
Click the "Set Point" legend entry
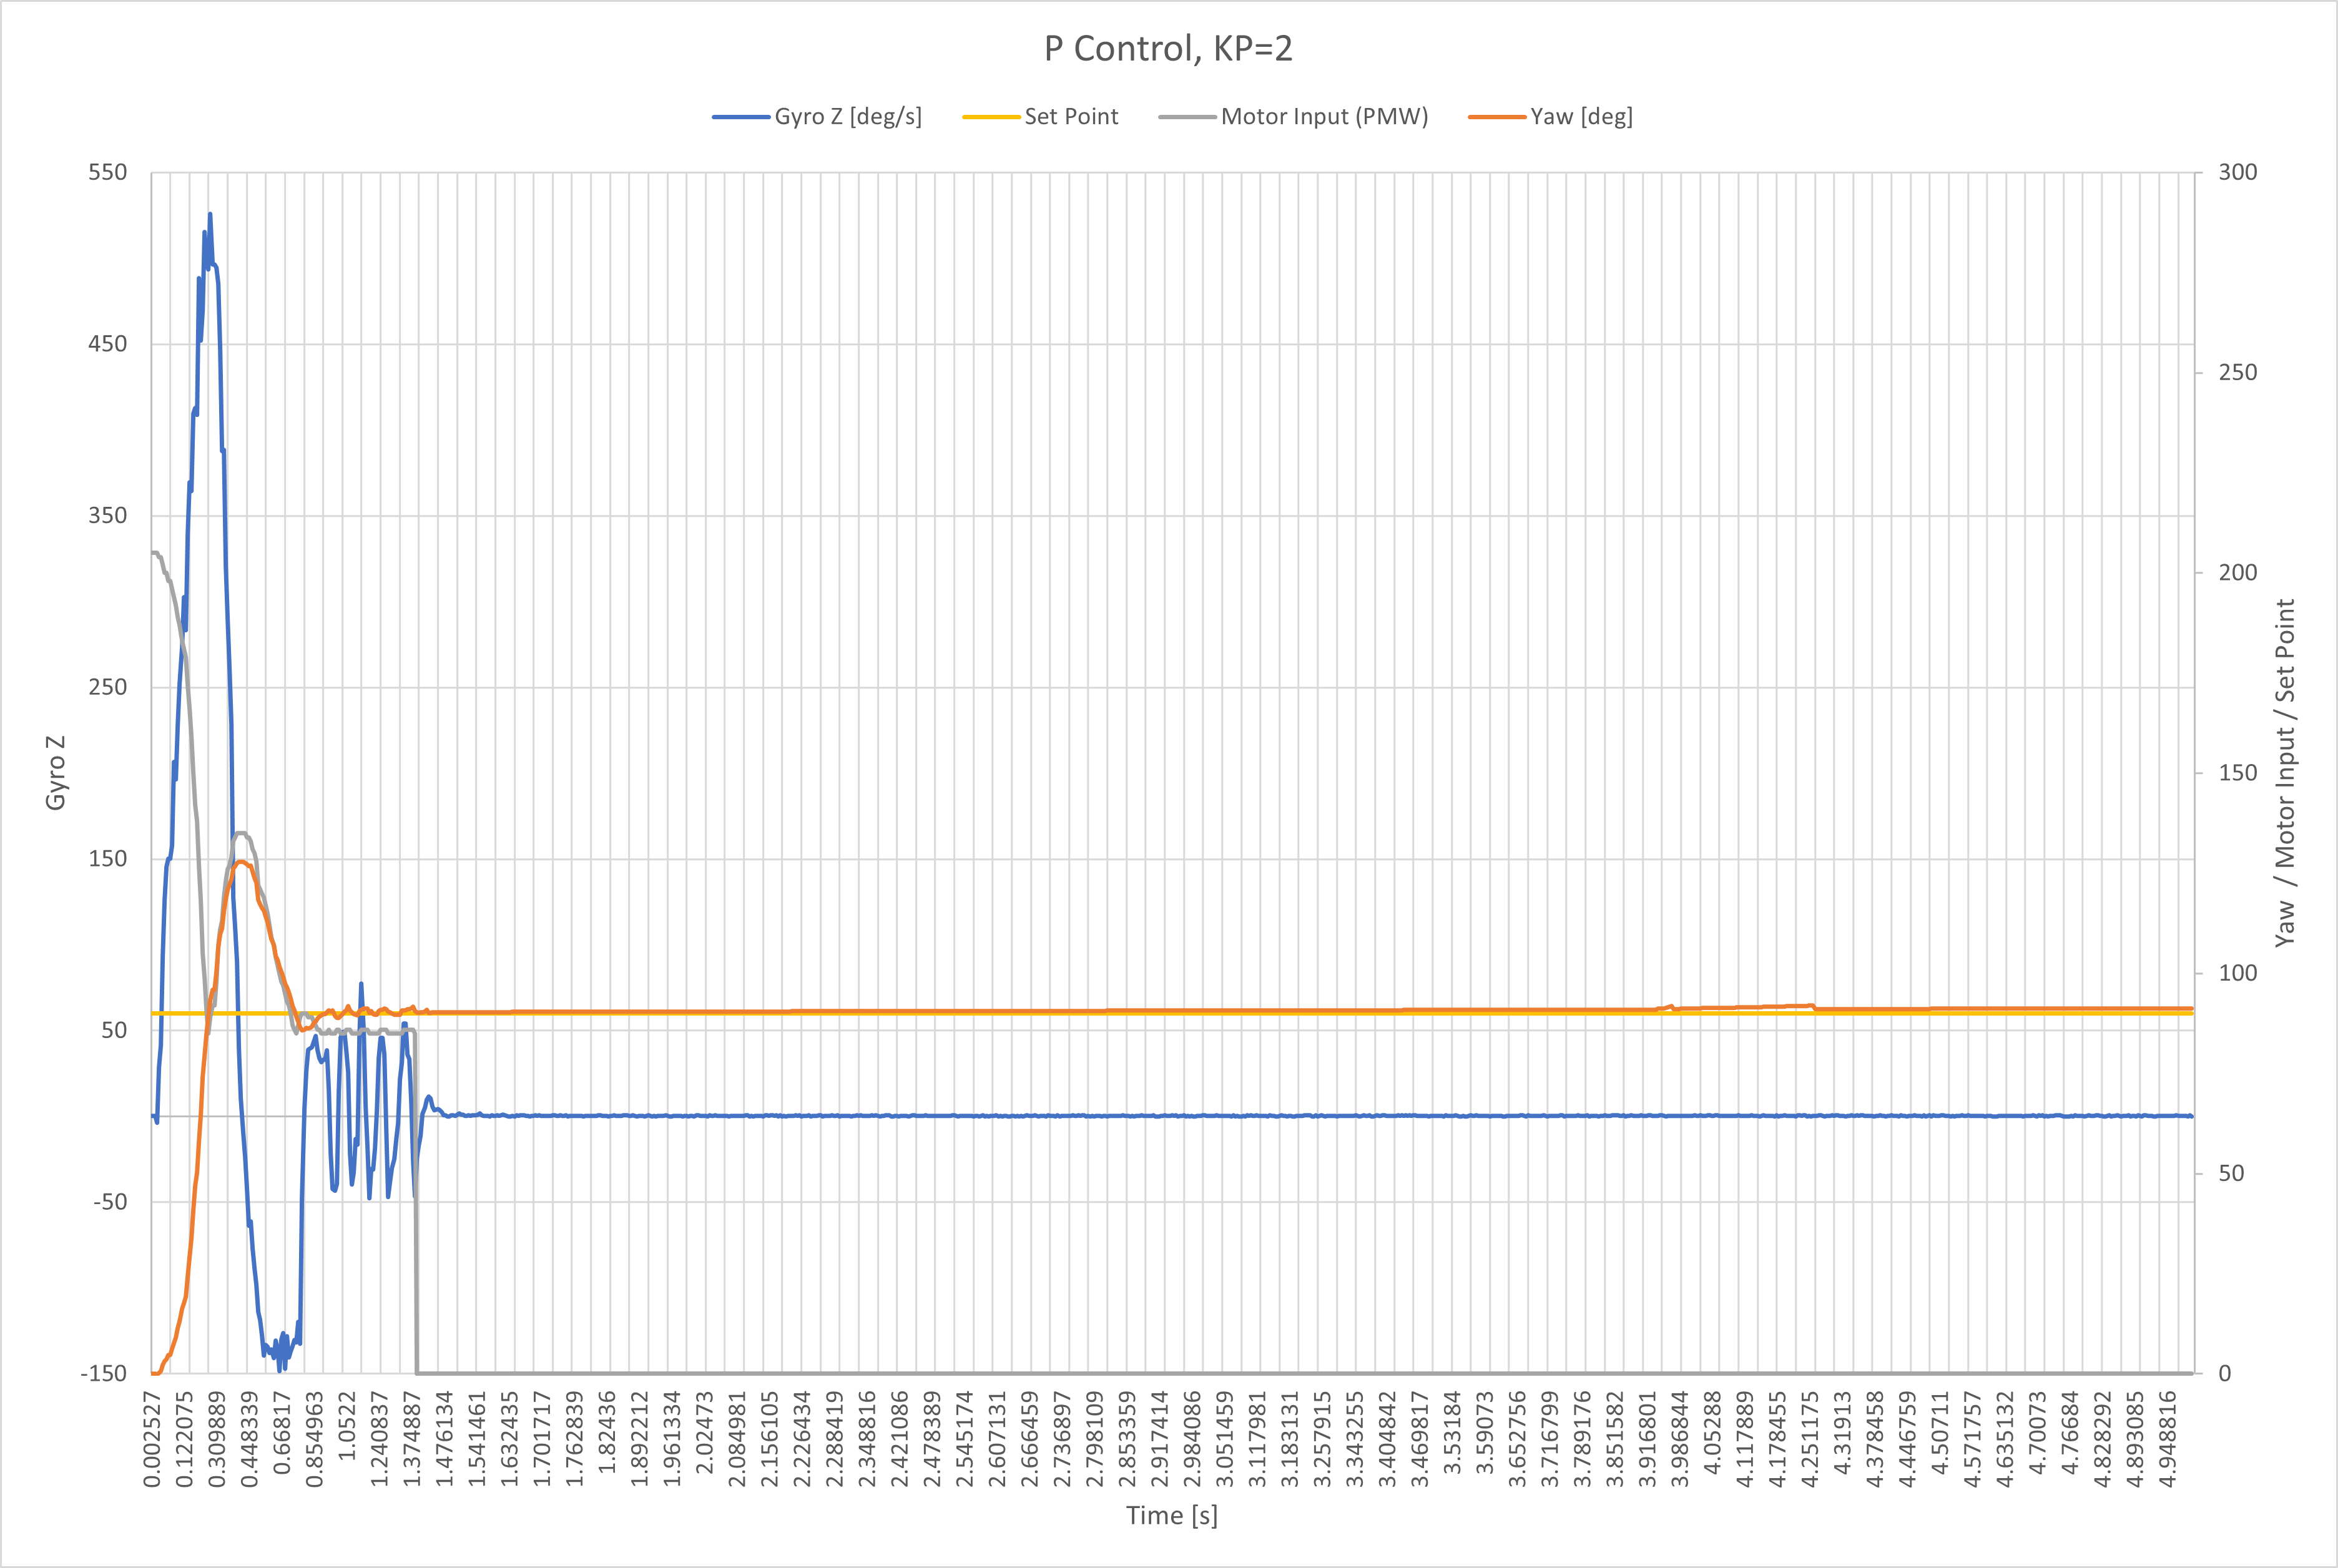tap(1040, 116)
